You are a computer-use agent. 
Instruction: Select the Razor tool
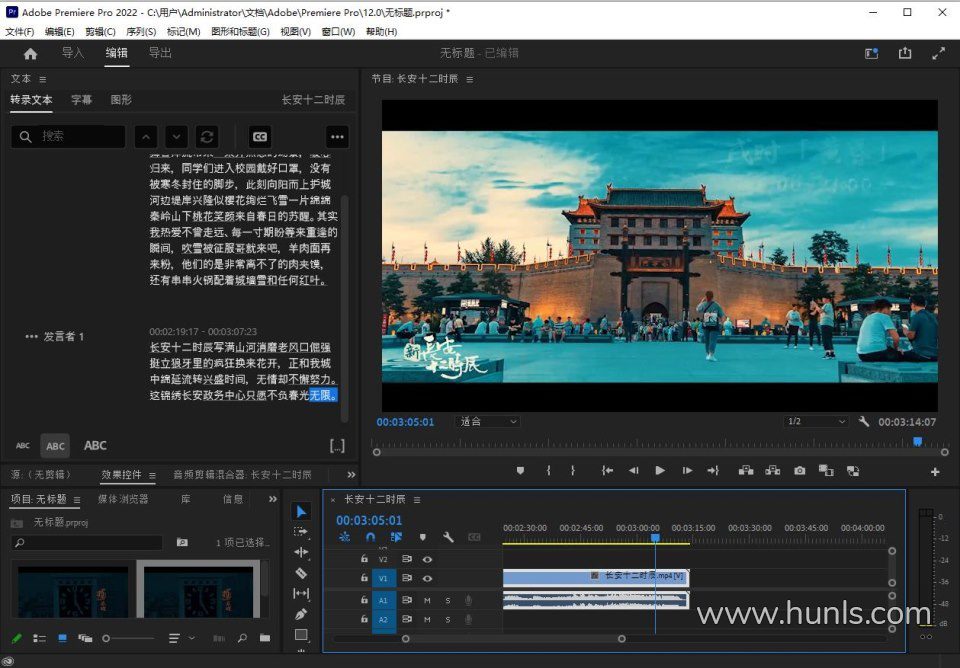pyautogui.click(x=301, y=573)
